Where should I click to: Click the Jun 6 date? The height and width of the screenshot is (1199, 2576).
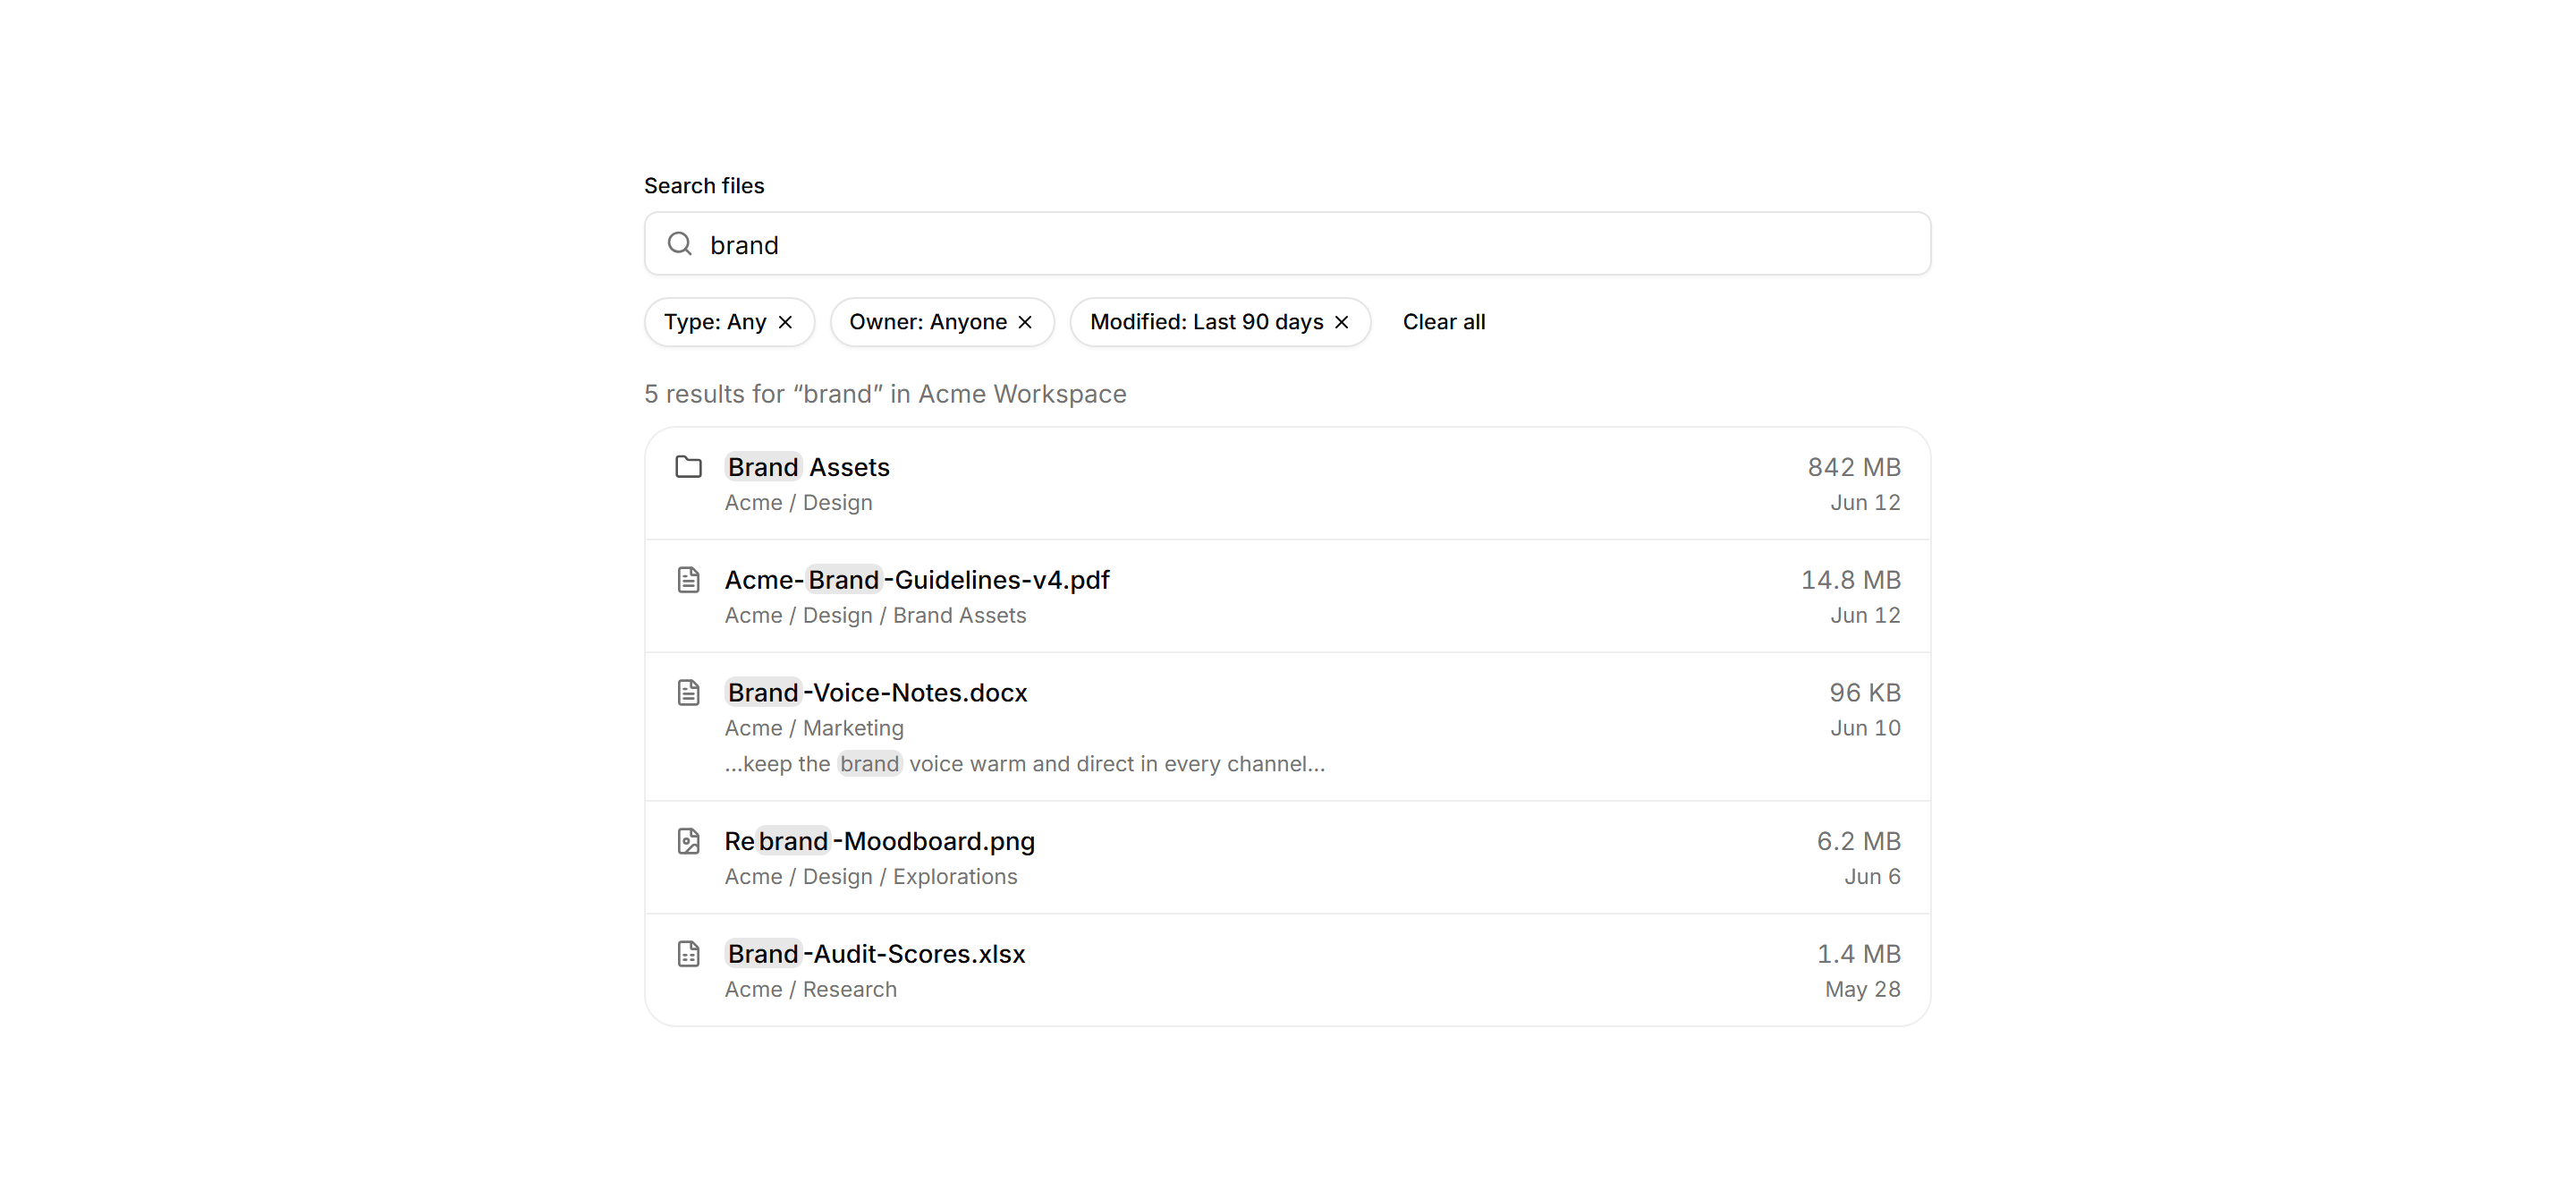click(1872, 877)
